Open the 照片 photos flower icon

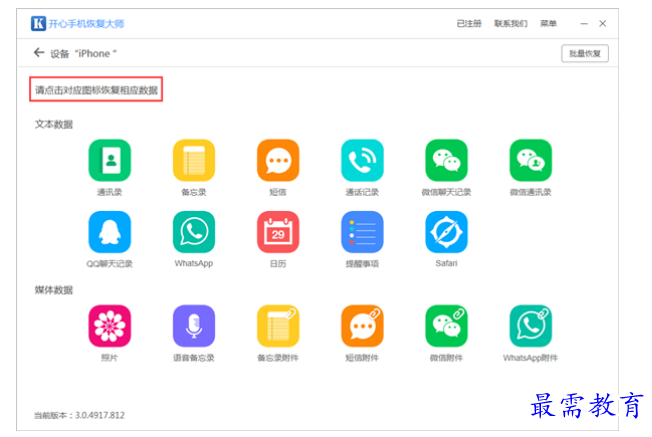coord(110,326)
